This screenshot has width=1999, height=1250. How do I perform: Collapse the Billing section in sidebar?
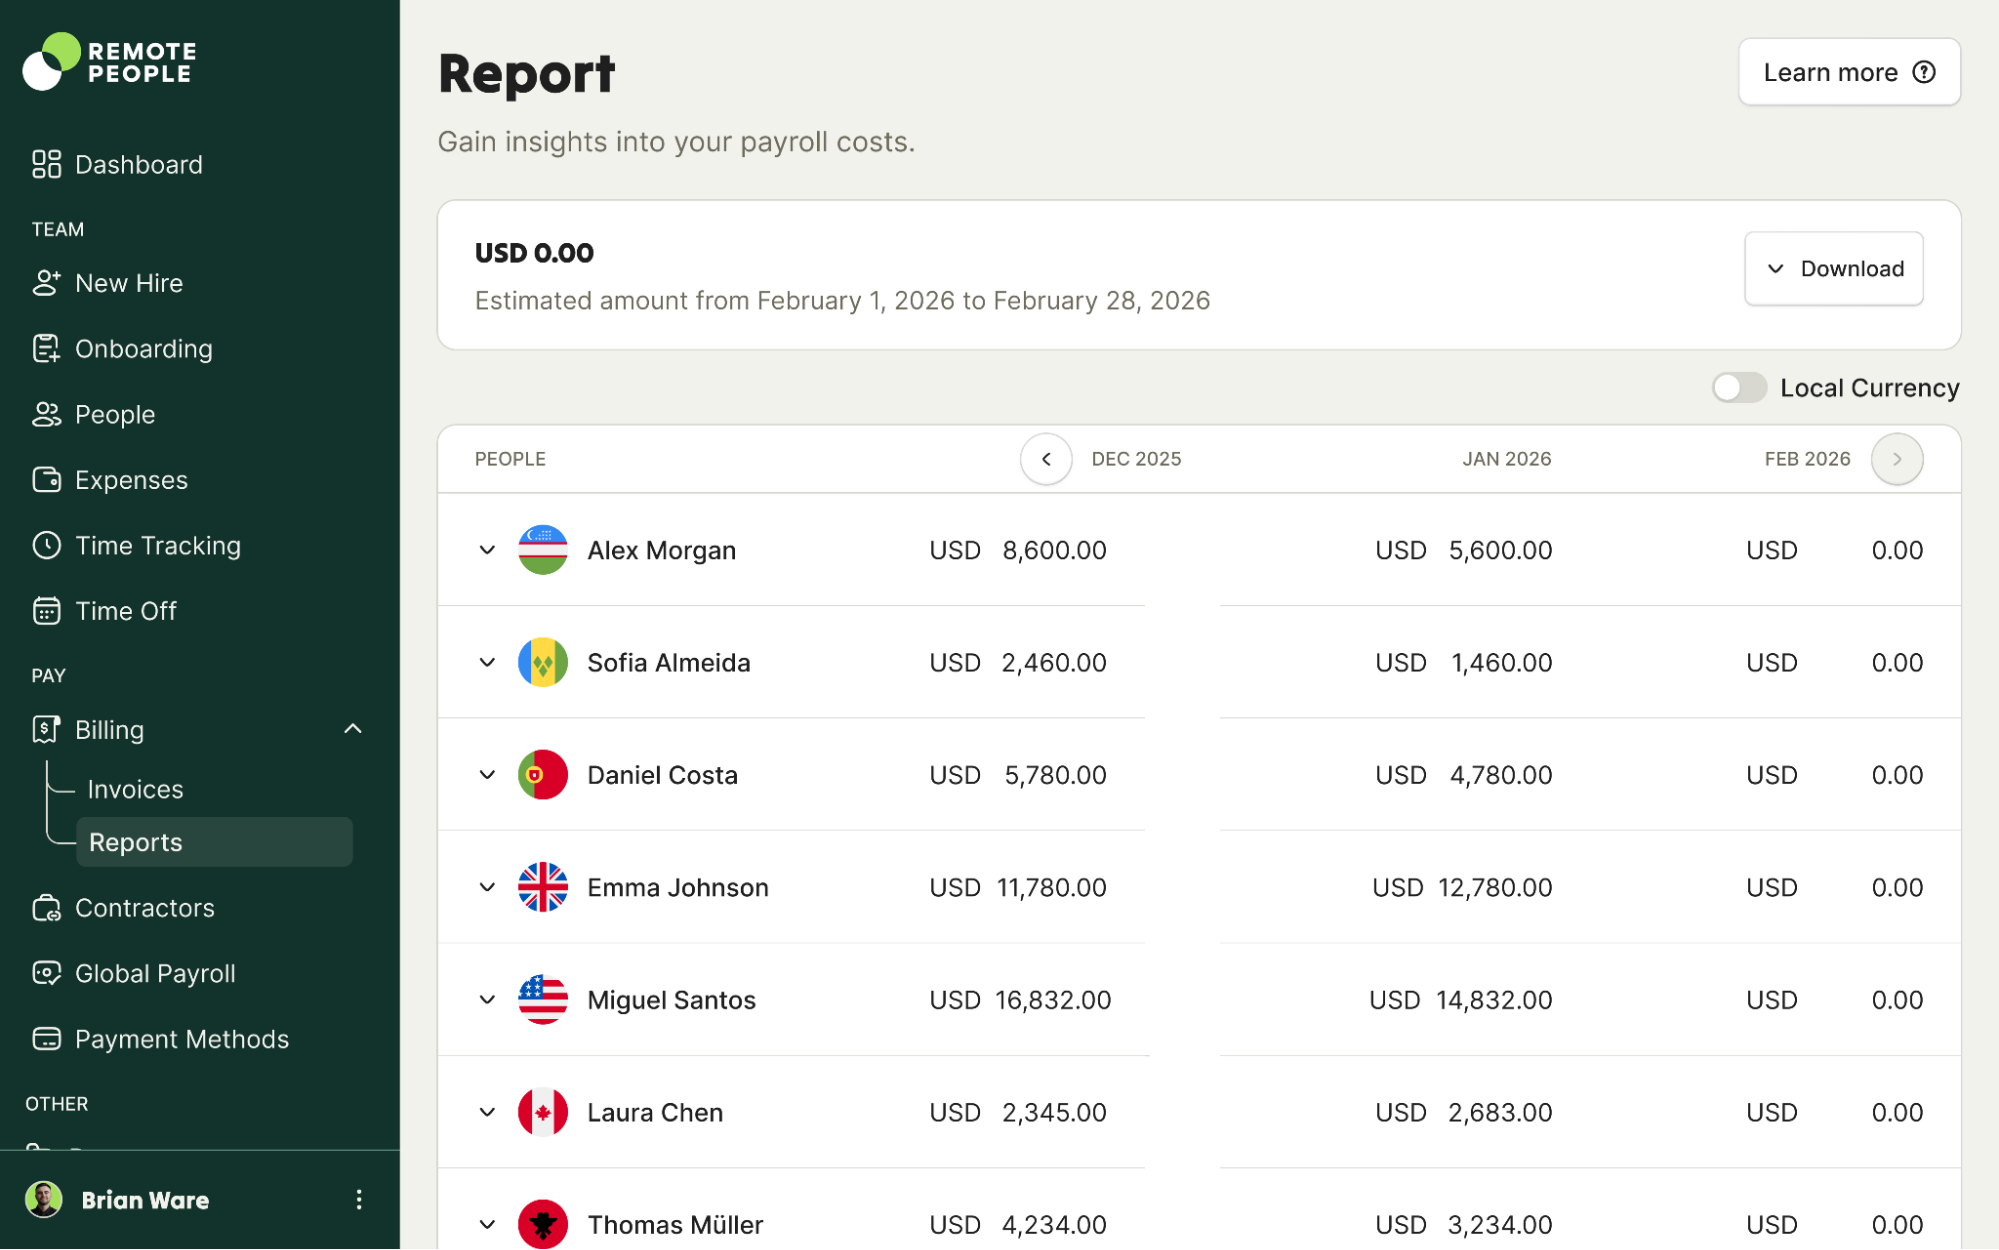click(x=352, y=729)
